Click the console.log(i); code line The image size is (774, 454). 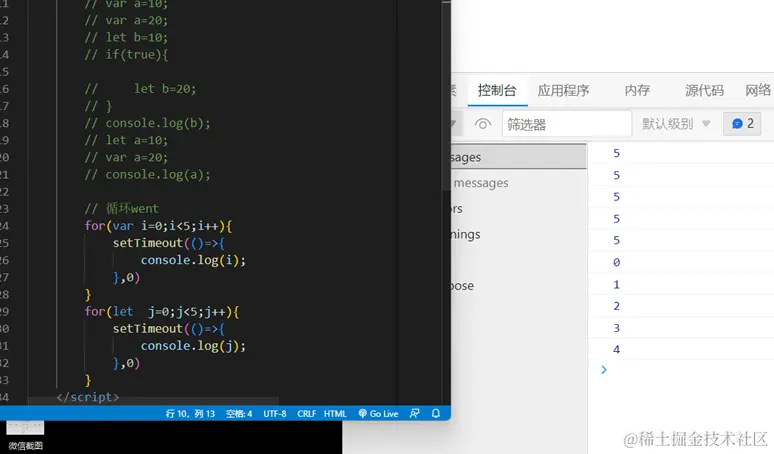click(193, 260)
